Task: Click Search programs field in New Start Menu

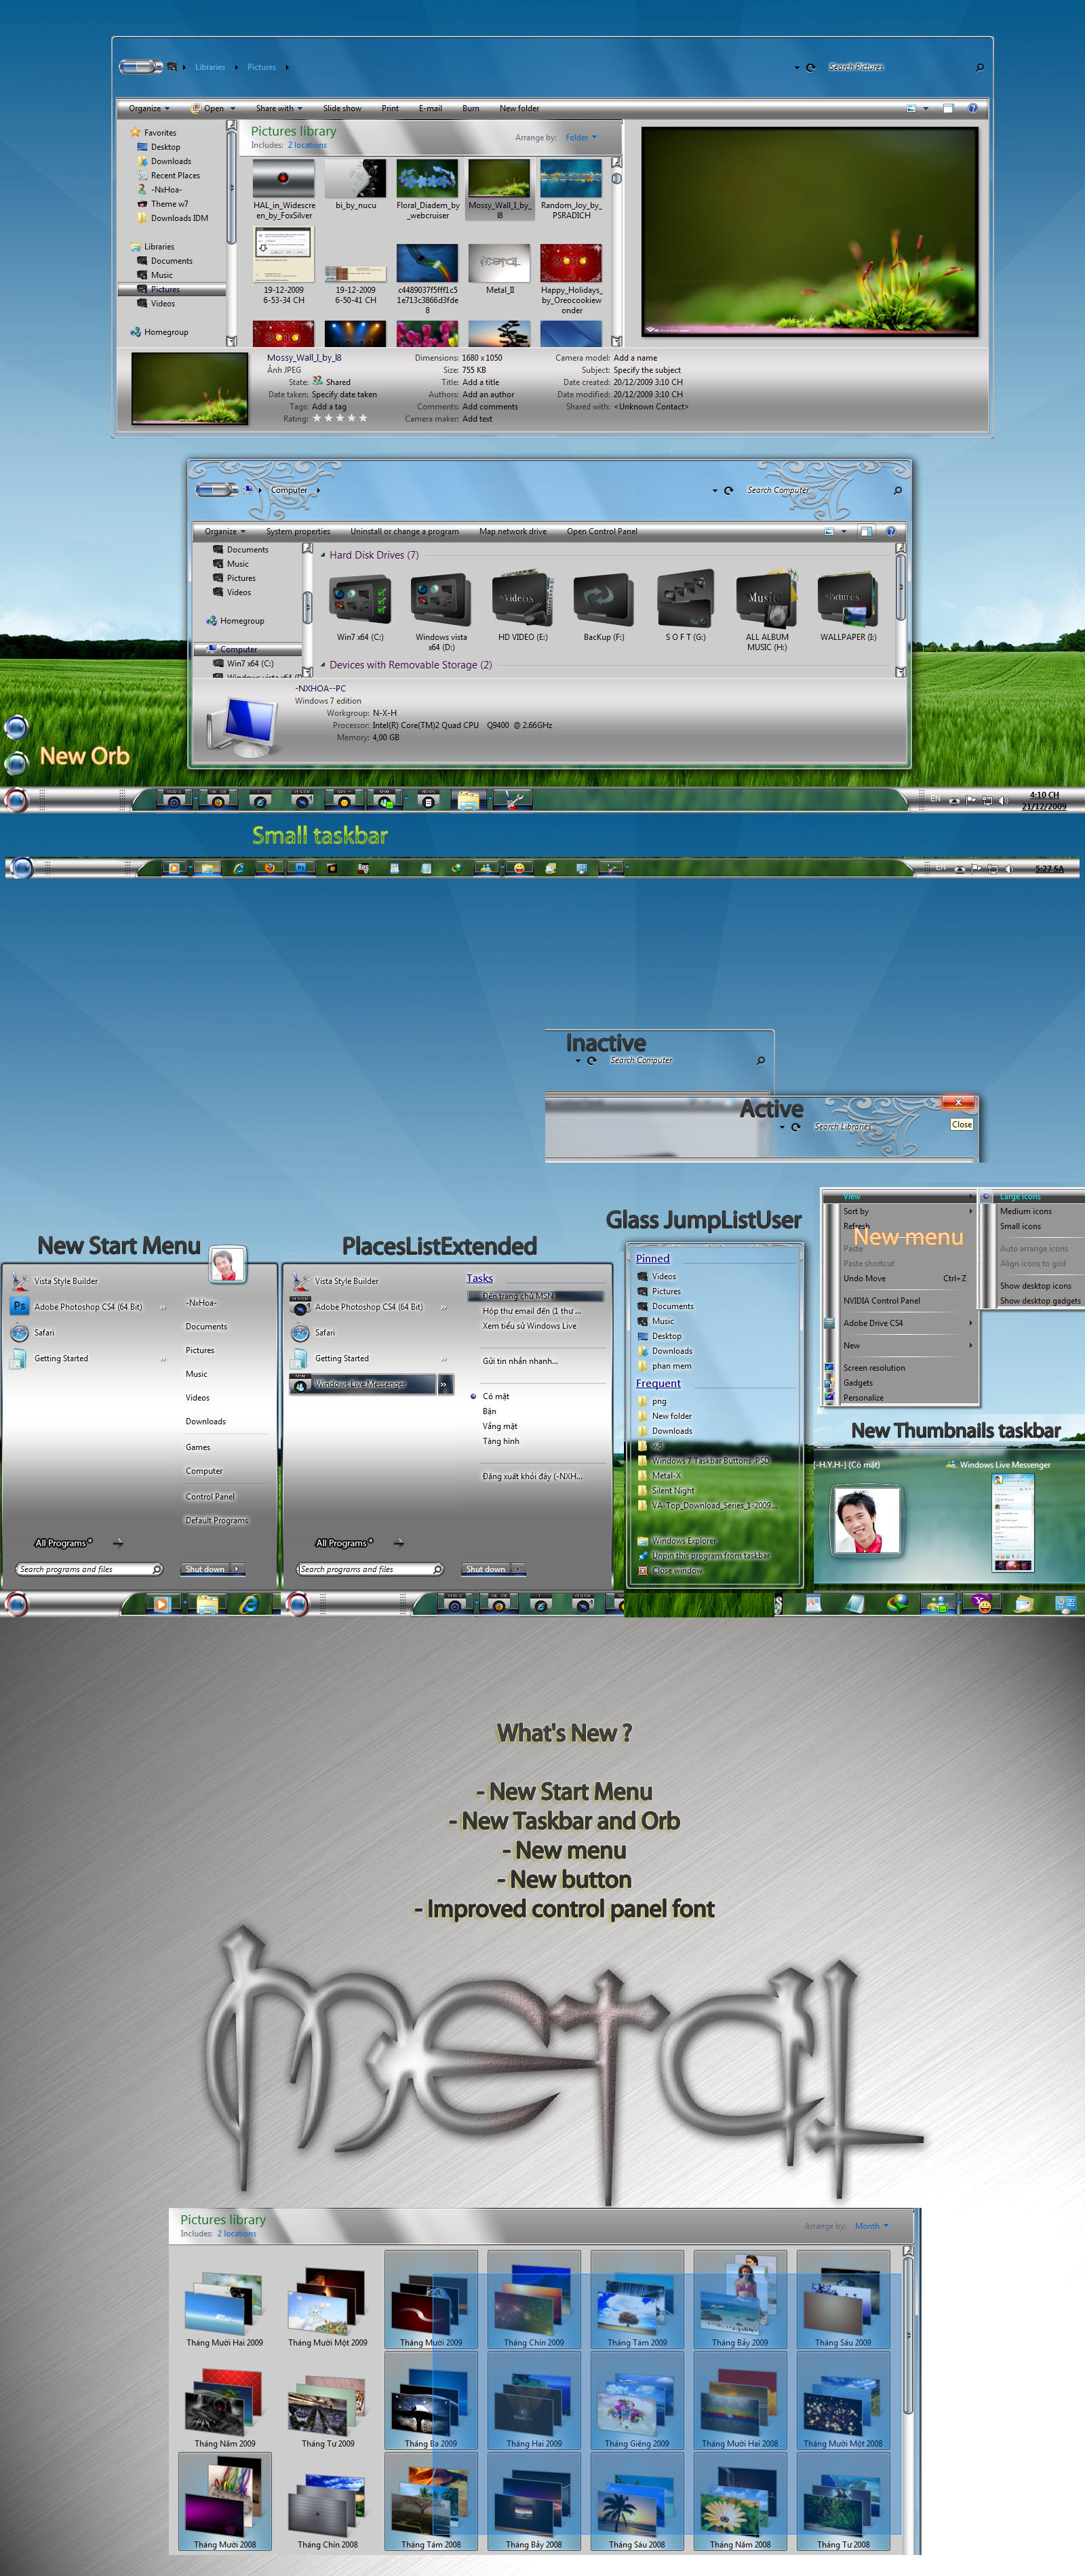Action: pos(90,1569)
